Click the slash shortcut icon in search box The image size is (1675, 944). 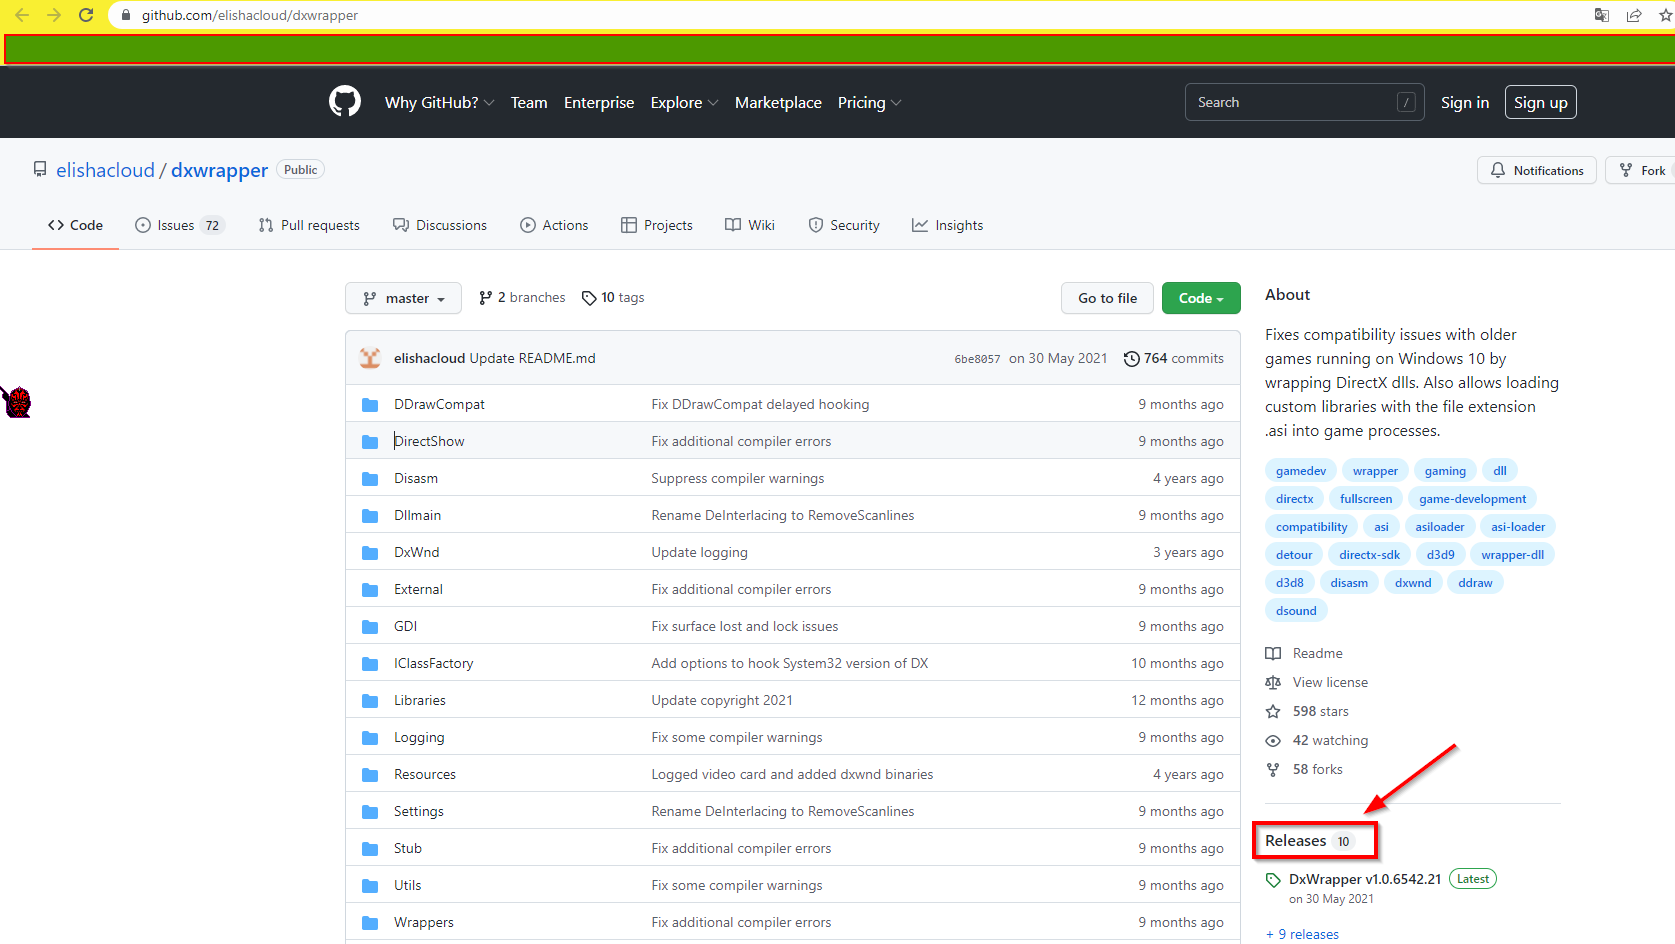1406,102
